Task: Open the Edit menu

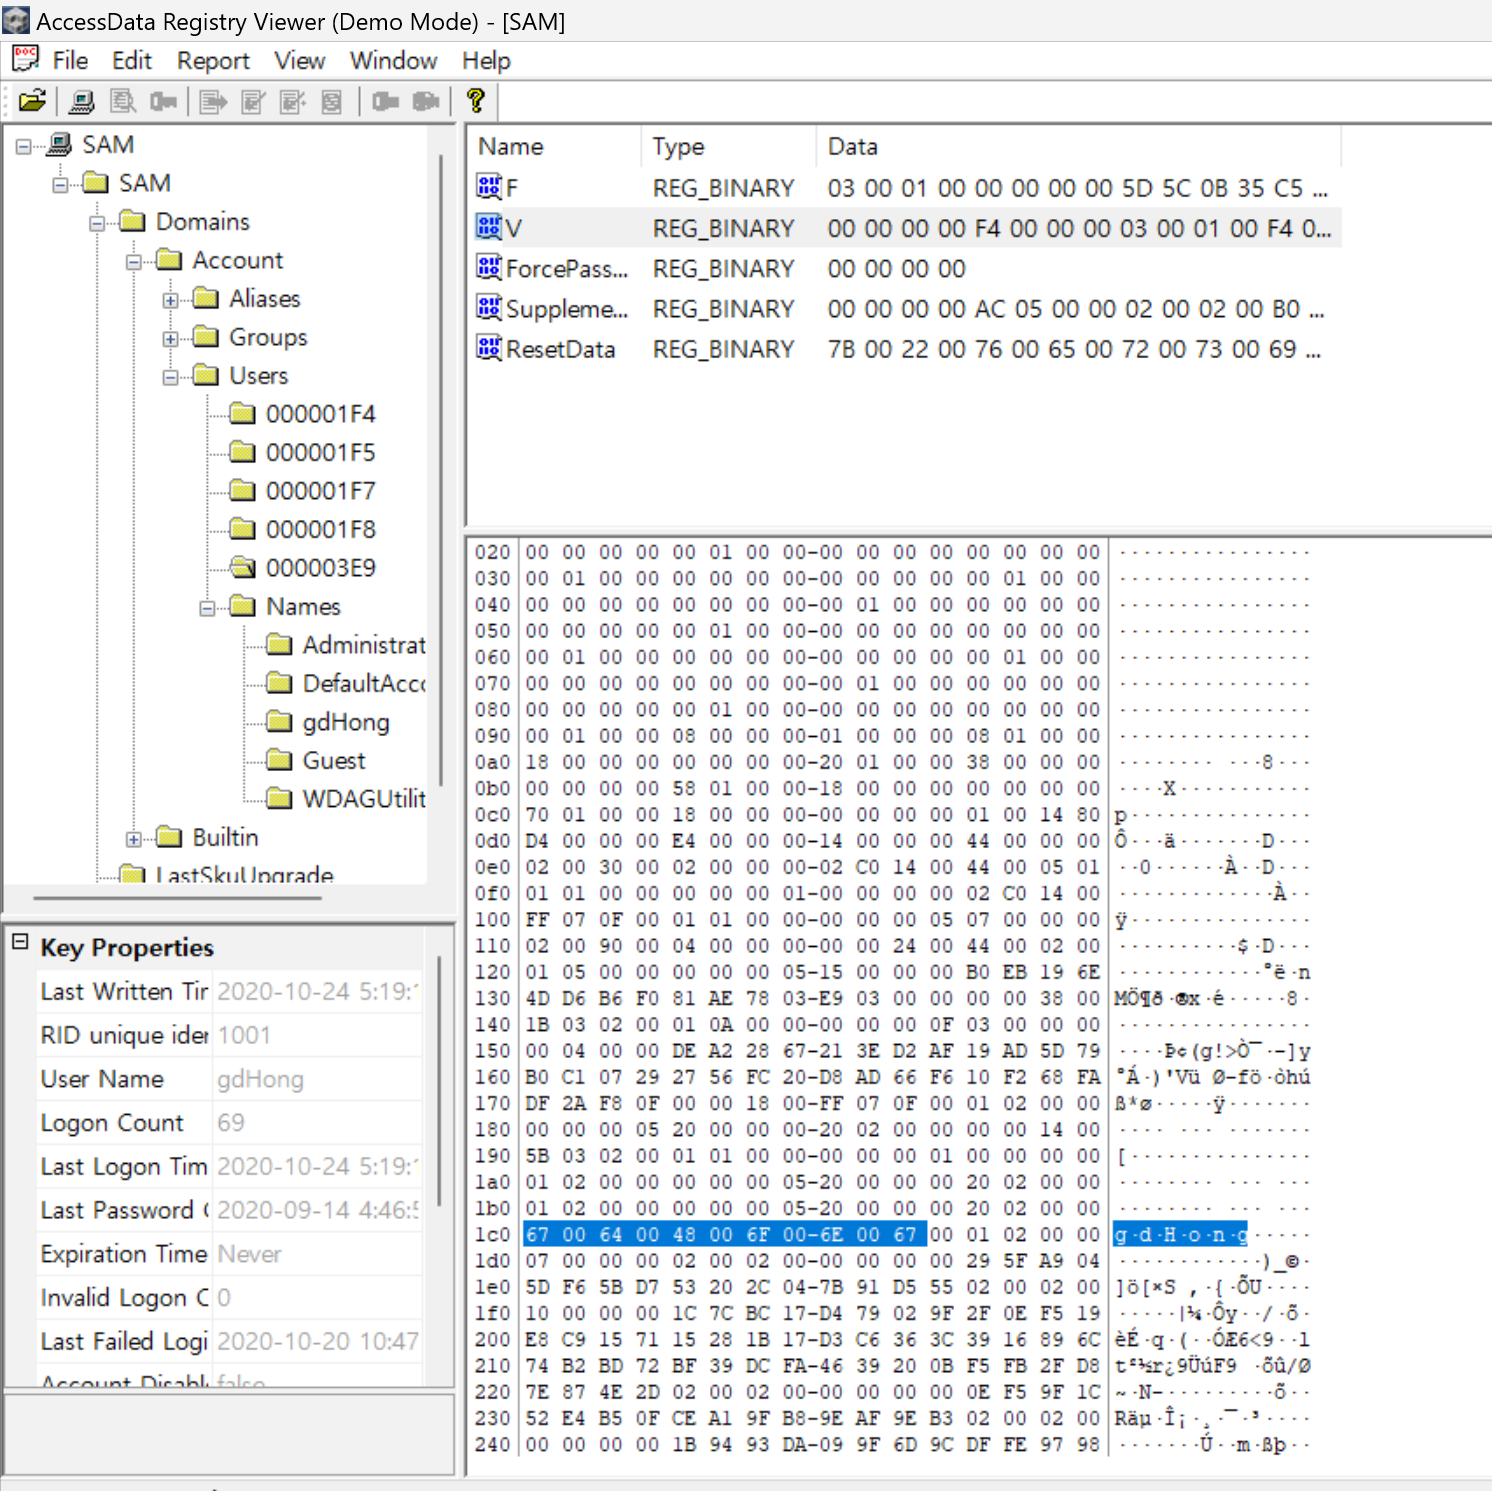Action: tap(132, 60)
